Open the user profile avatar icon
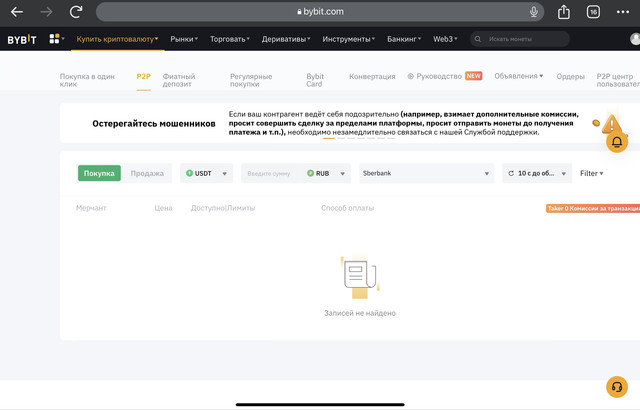 tap(635, 39)
